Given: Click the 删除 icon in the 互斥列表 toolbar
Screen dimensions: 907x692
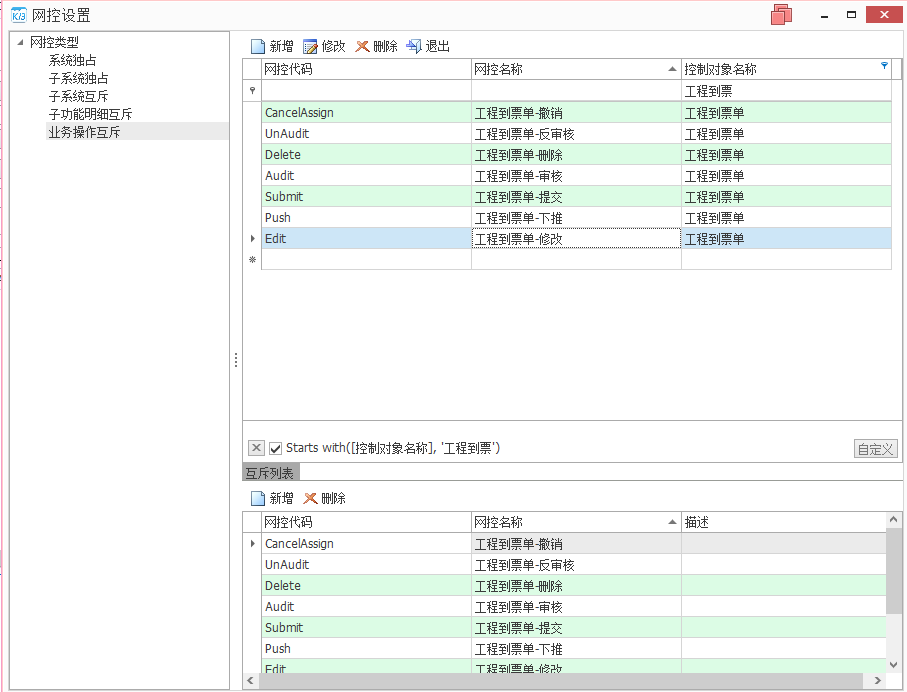Looking at the screenshot, I should pos(311,498).
